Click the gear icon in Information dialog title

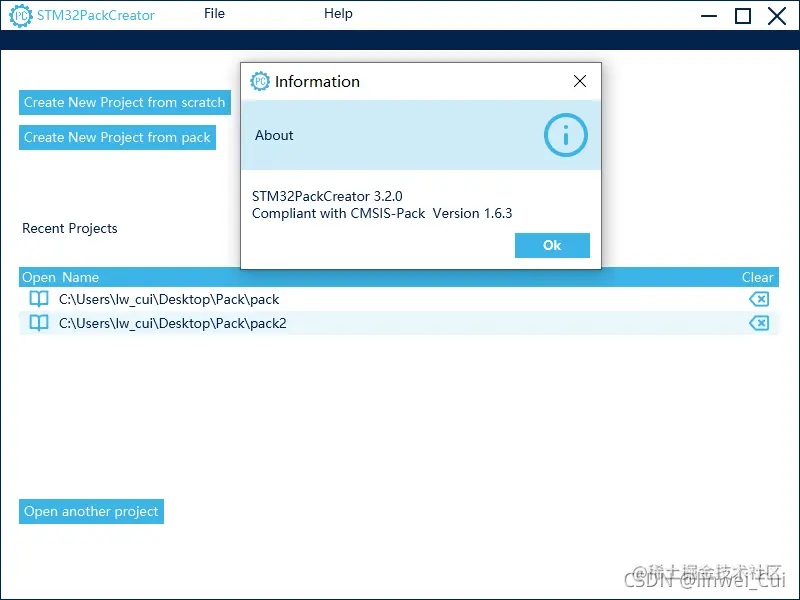coord(260,81)
